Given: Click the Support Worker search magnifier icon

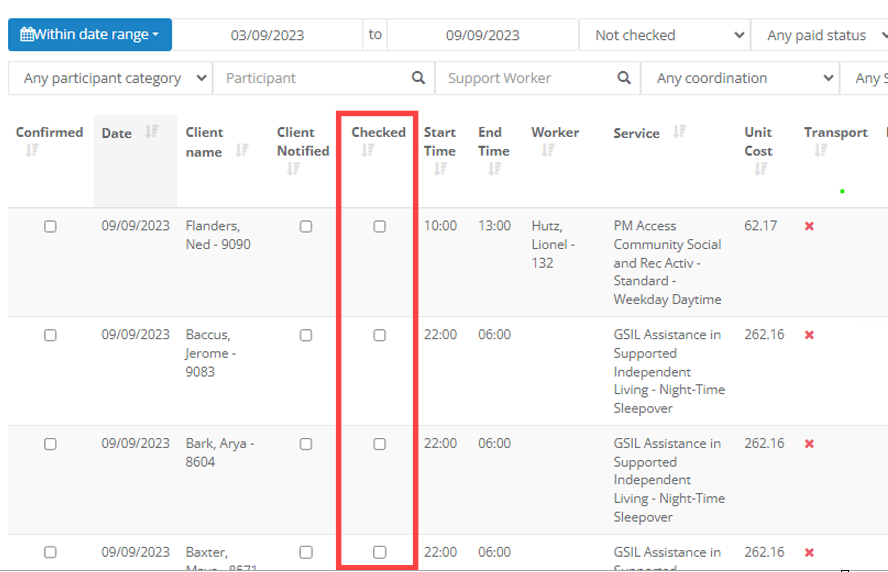Looking at the screenshot, I should [624, 78].
